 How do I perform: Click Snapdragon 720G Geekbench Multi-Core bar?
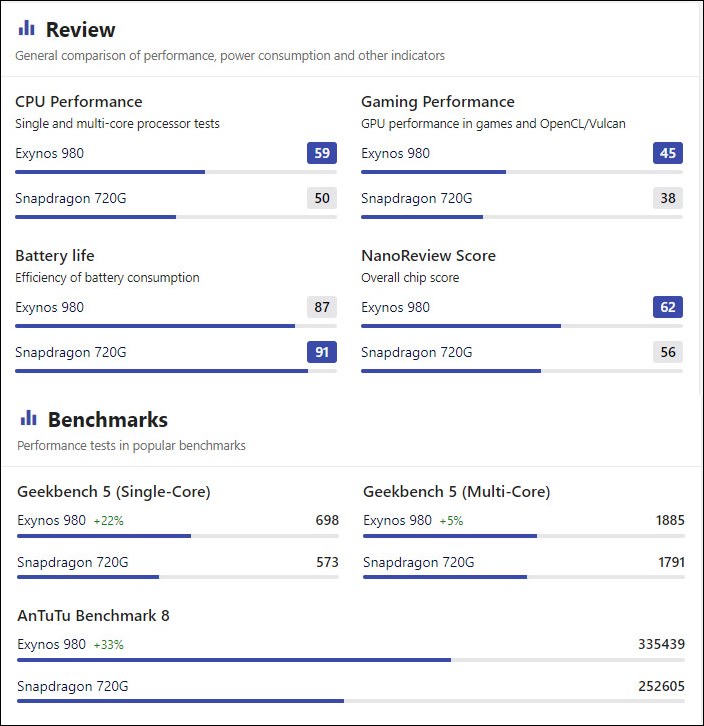click(524, 577)
